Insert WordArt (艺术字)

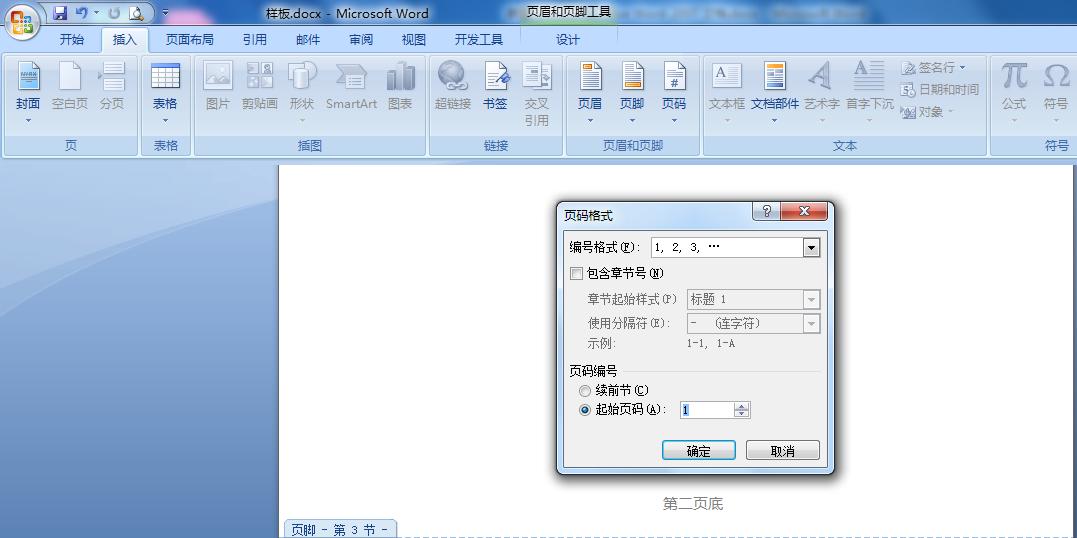tap(822, 93)
